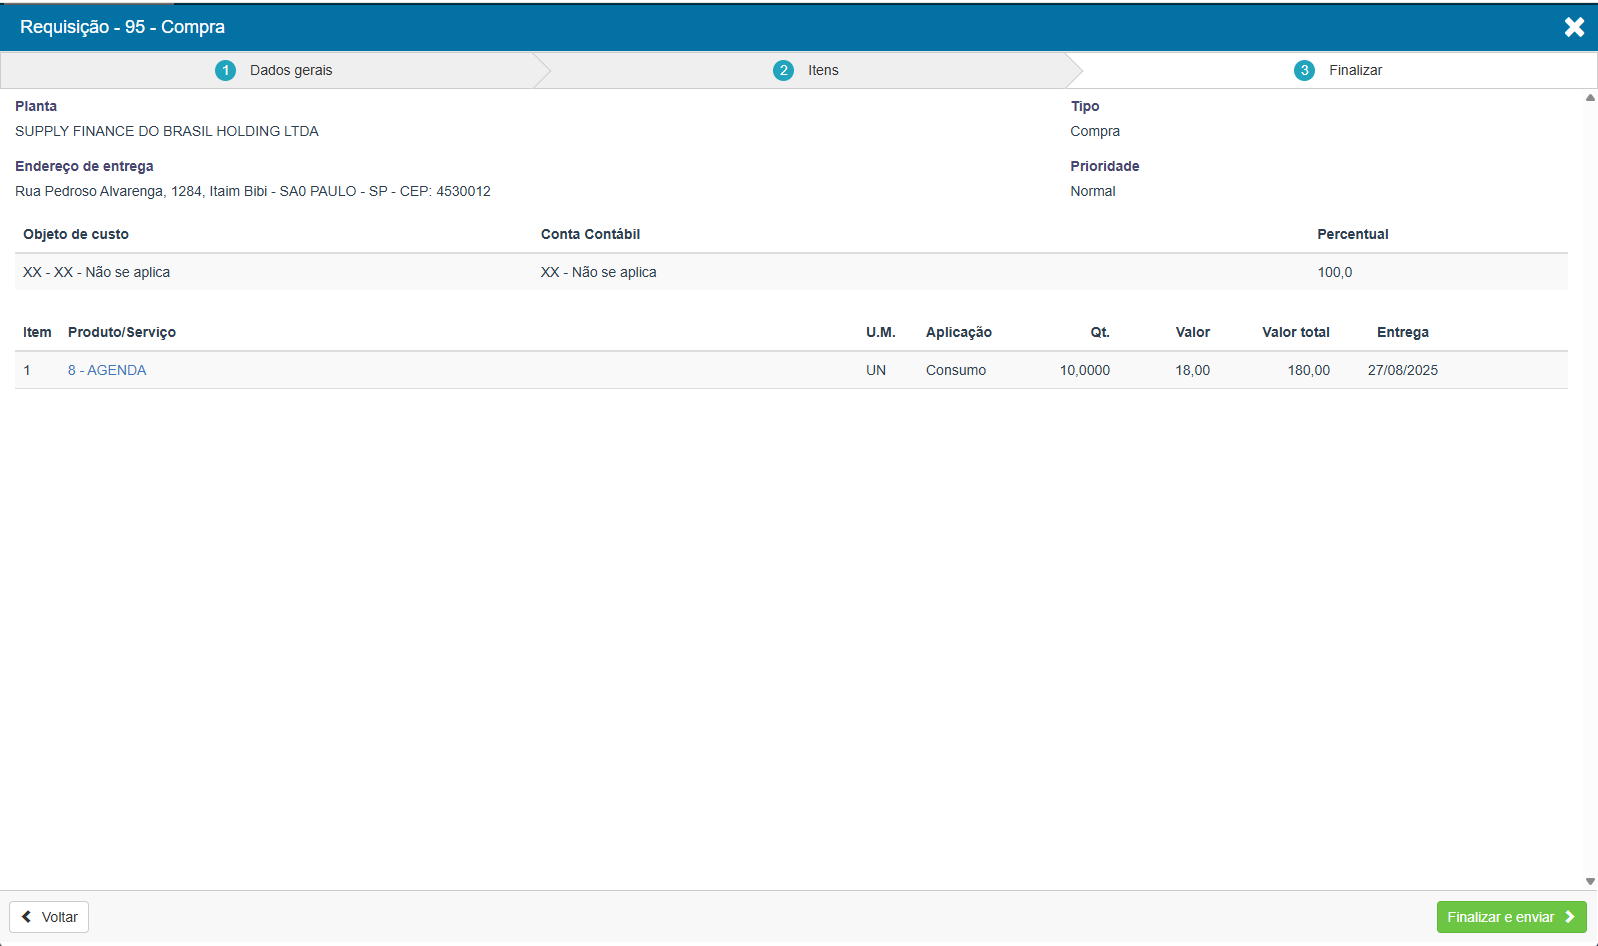Screen dimensions: 1598x946
Task: Click the Requisição - 95 - Compra title
Action: (x=122, y=27)
